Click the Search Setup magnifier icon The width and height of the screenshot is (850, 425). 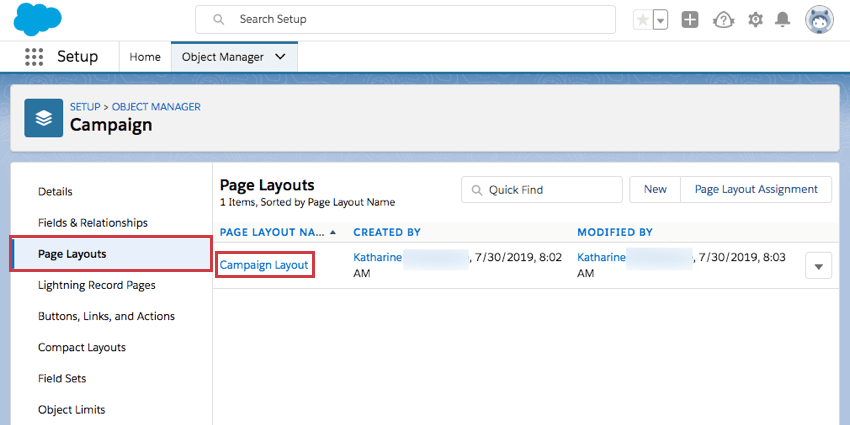(218, 20)
